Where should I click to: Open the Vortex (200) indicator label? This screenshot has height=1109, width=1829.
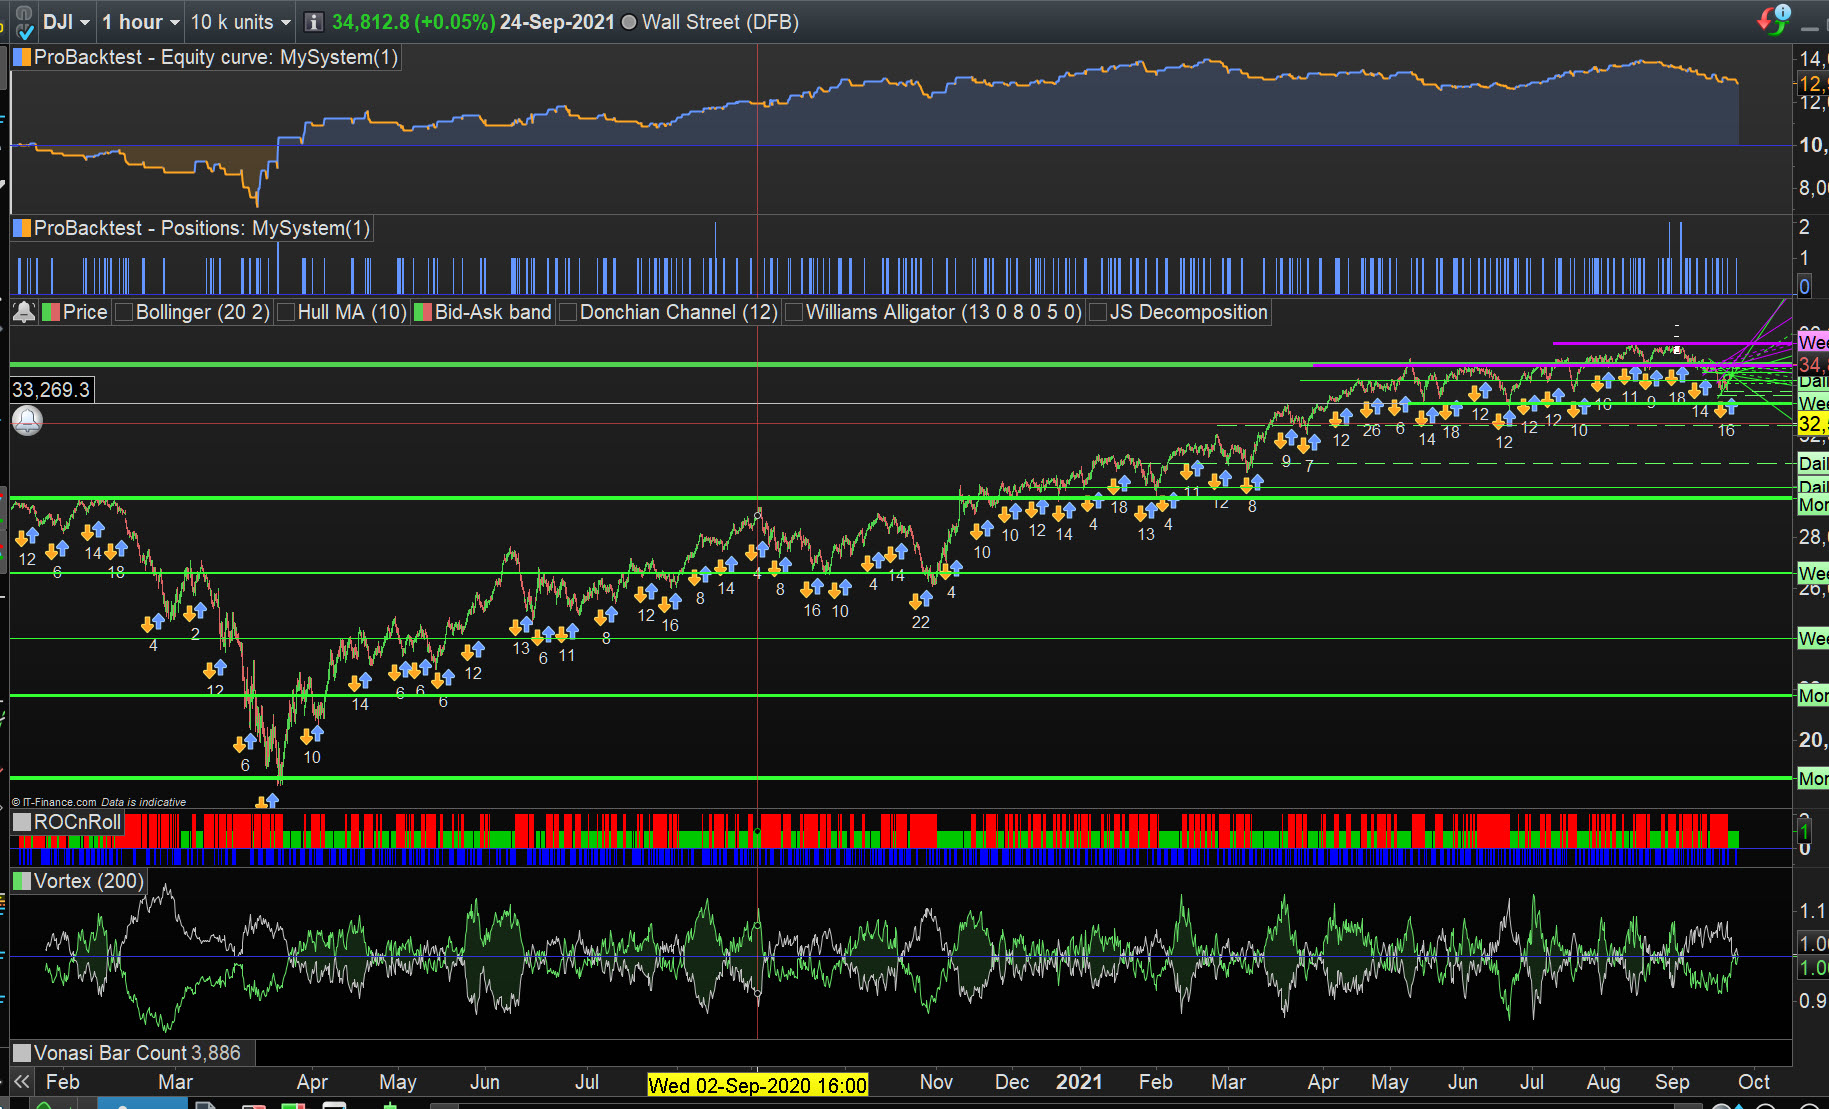(88, 881)
